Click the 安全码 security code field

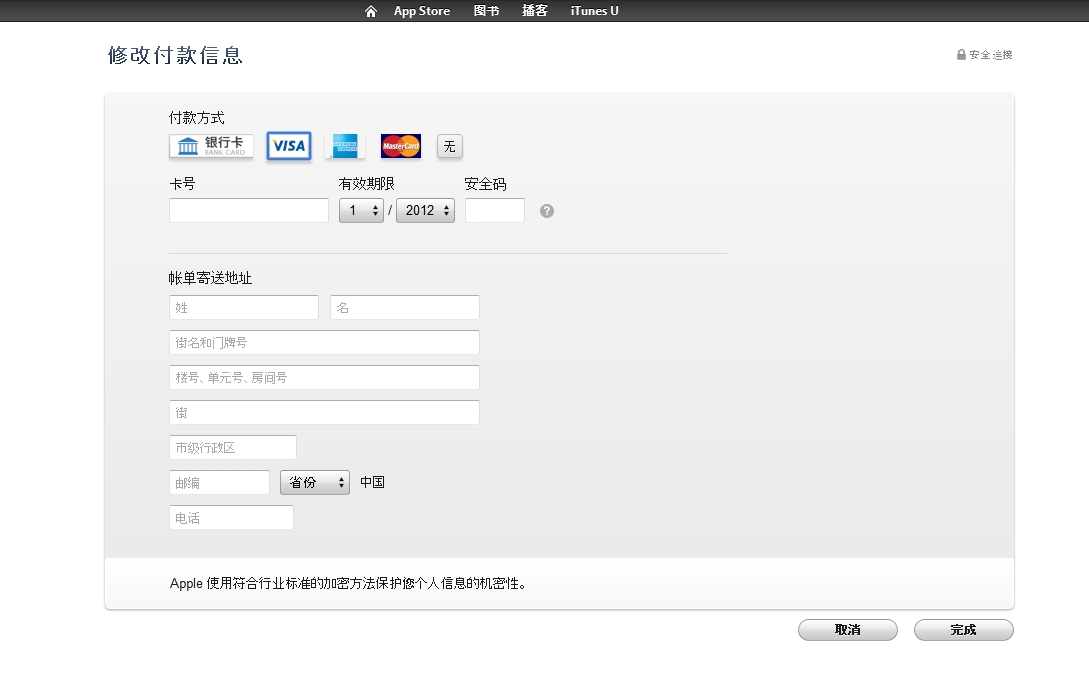495,211
